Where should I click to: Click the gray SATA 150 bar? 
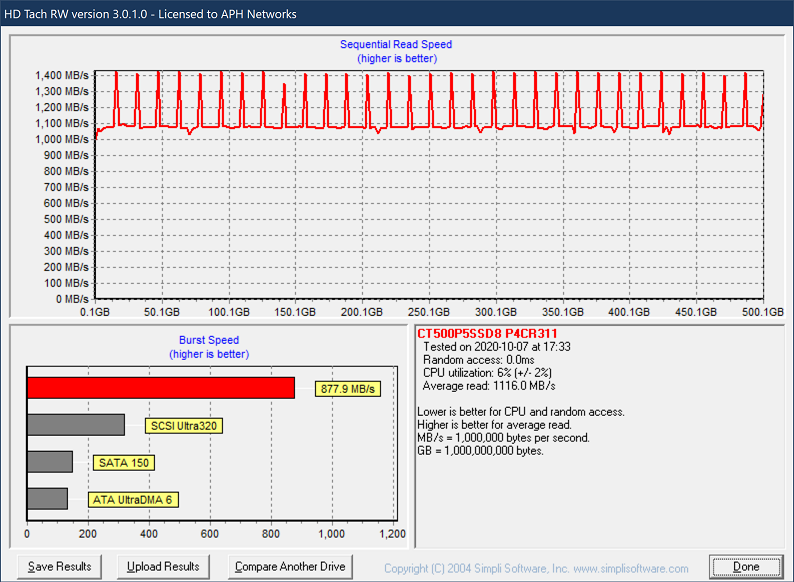(50, 462)
